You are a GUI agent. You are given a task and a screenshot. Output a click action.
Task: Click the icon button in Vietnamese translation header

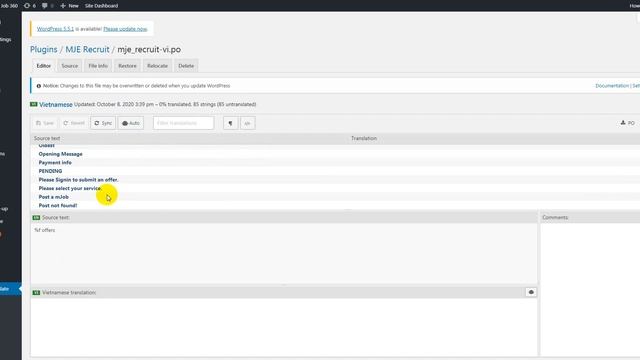click(x=531, y=292)
